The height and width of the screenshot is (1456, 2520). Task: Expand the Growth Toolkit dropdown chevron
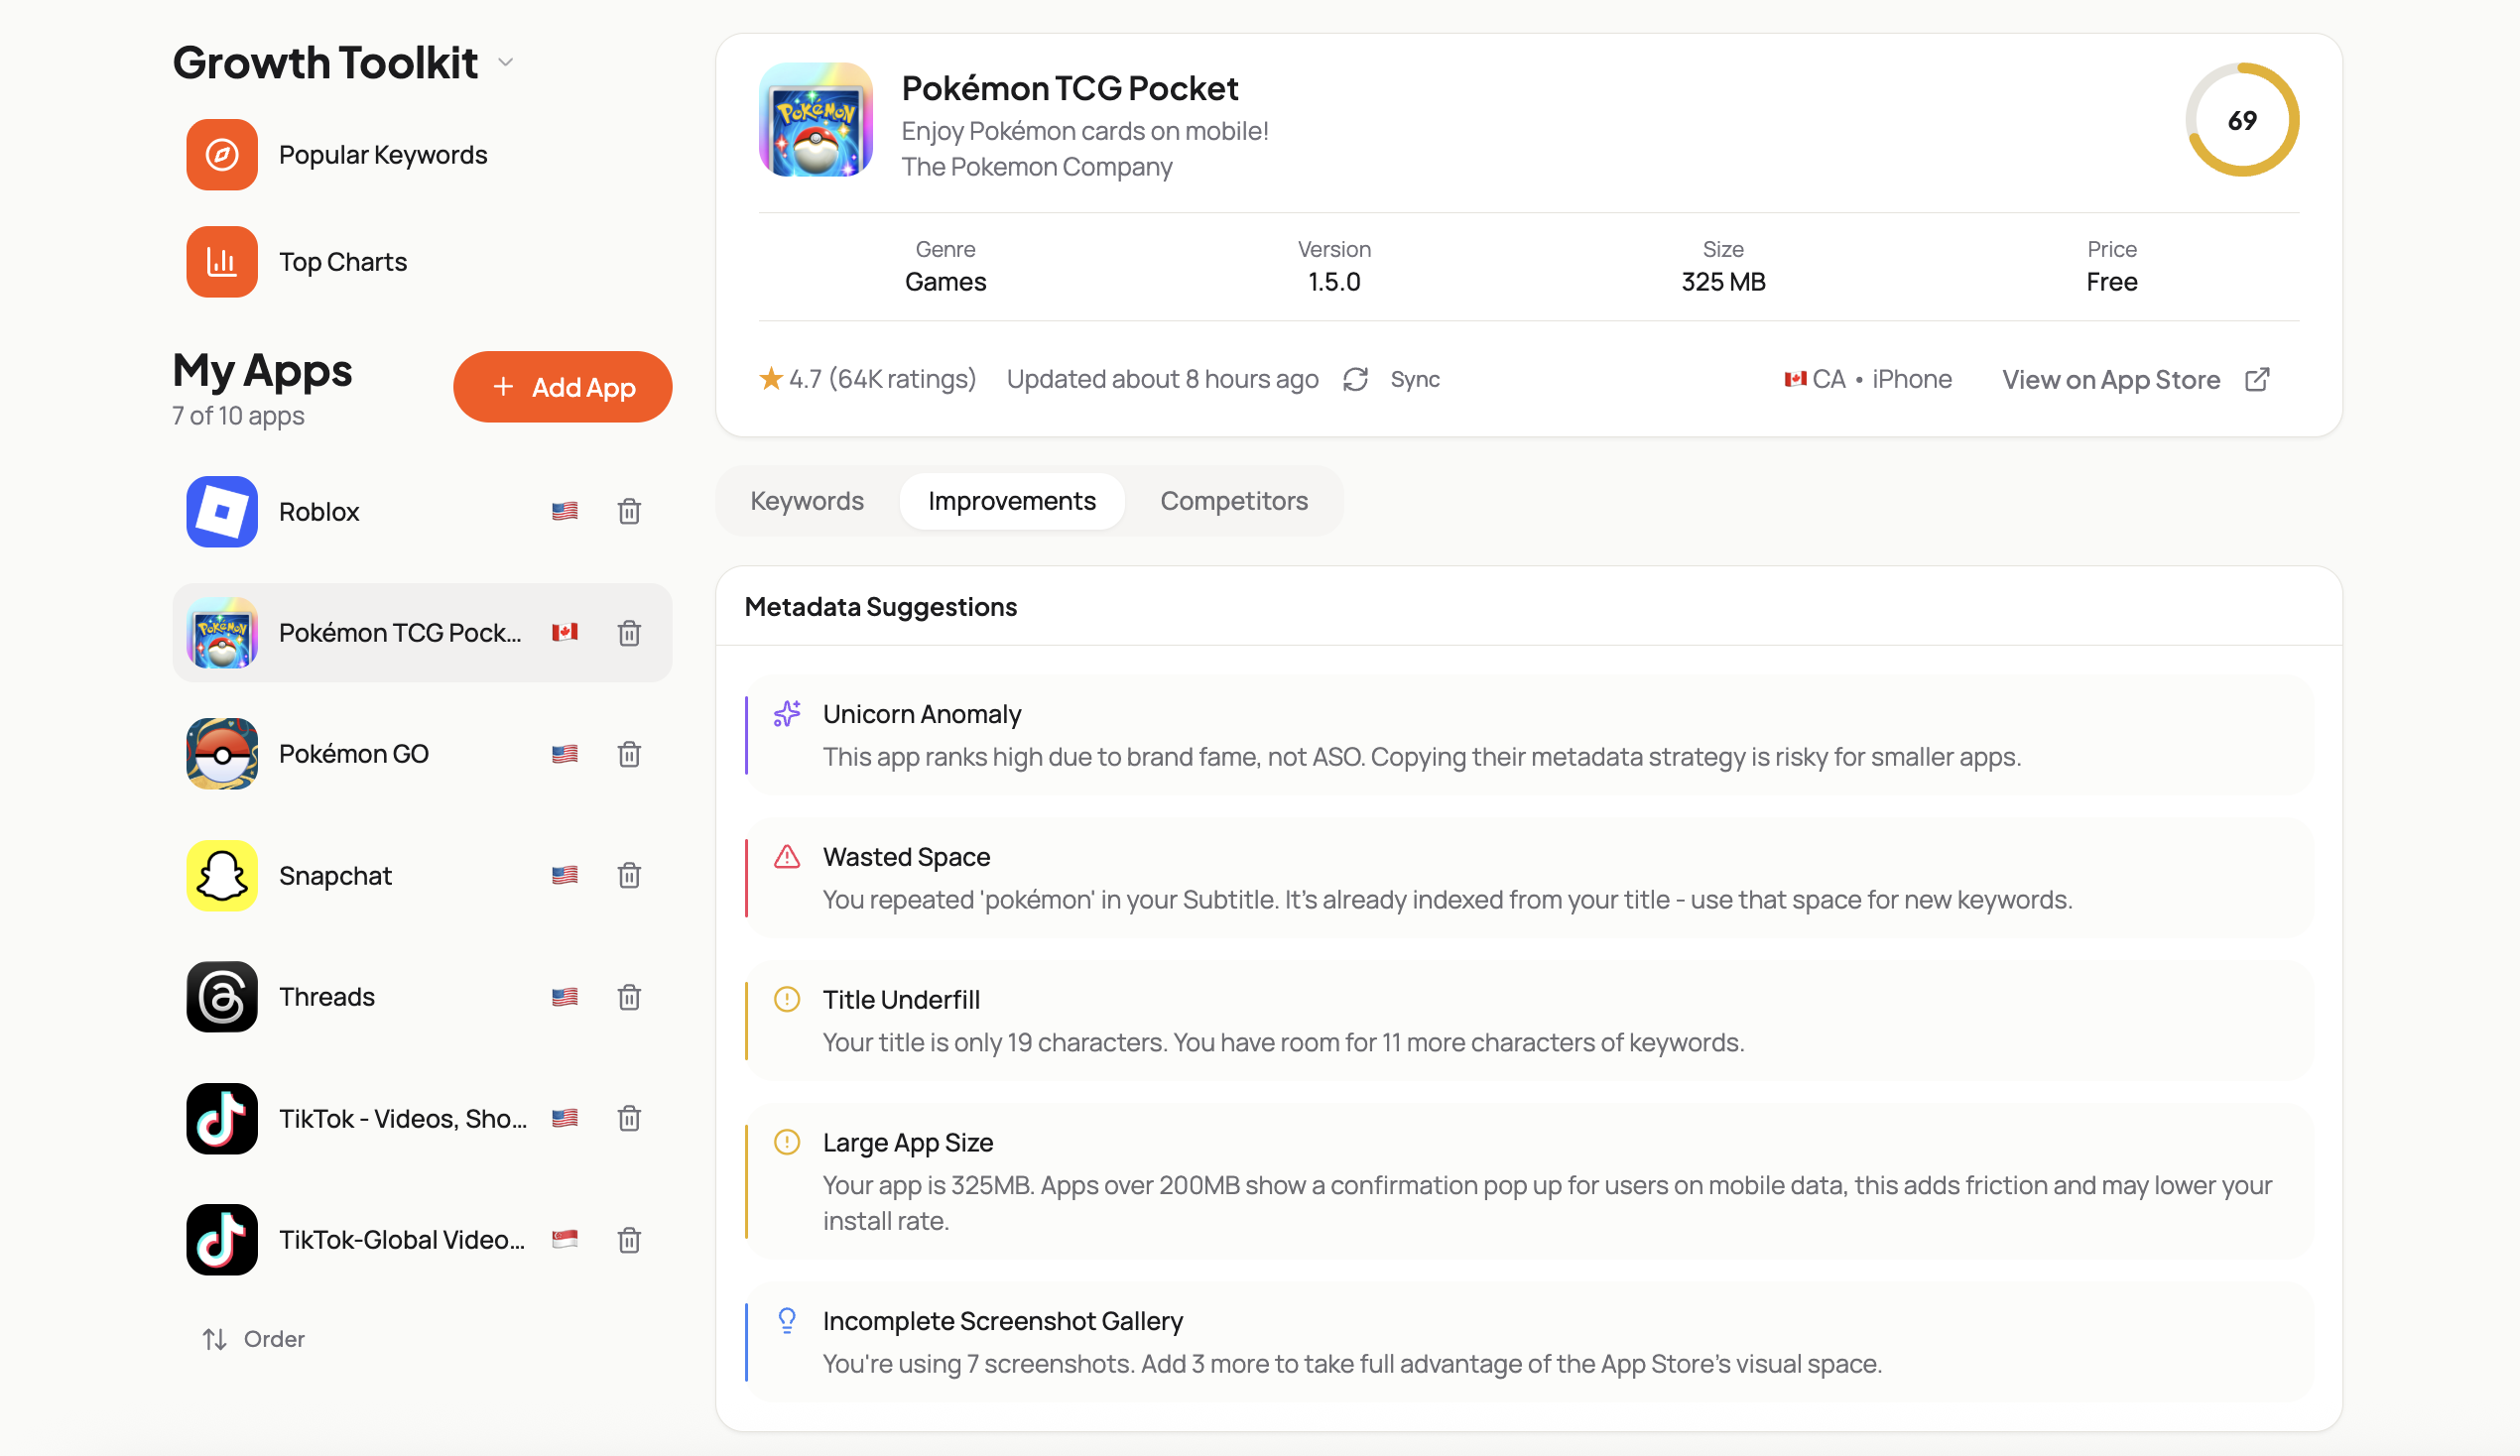pyautogui.click(x=506, y=63)
